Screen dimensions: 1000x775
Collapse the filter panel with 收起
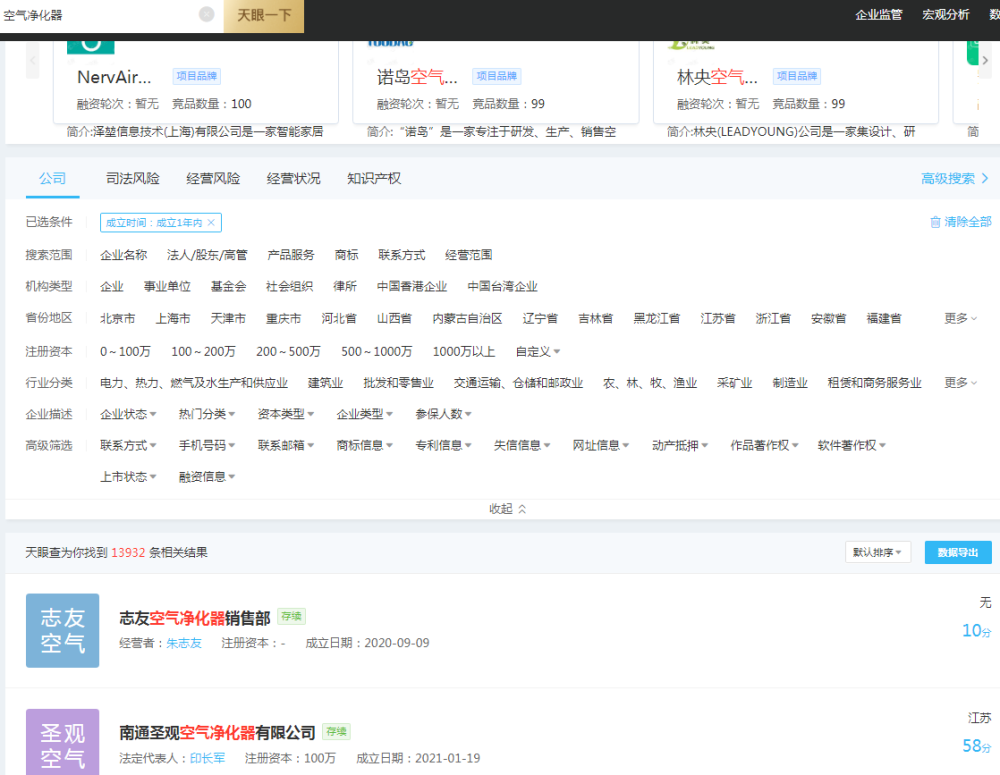[x=508, y=508]
